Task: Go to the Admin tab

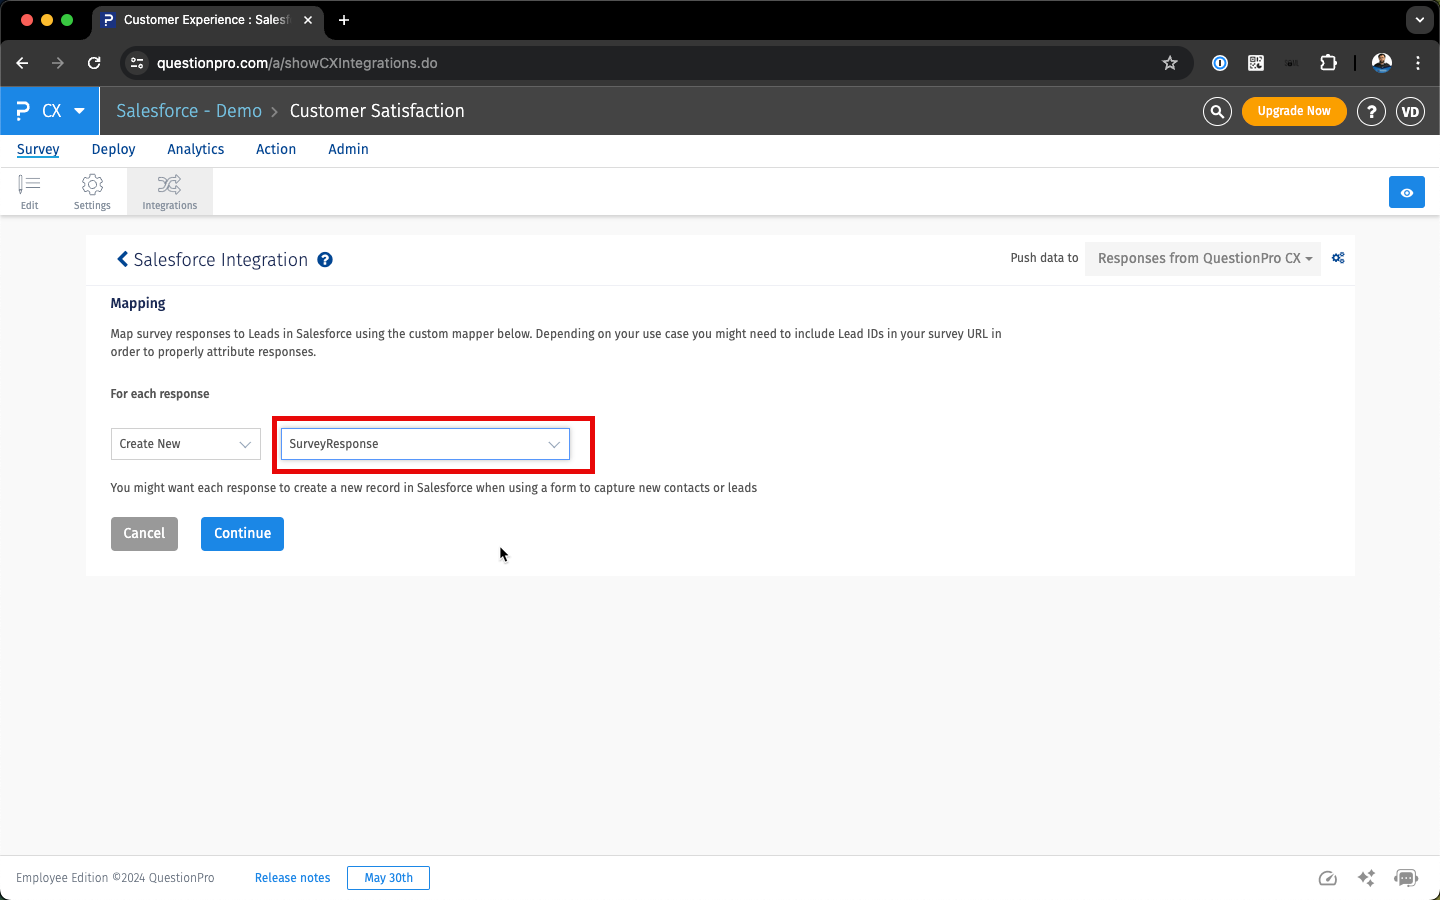Action: pos(348,149)
